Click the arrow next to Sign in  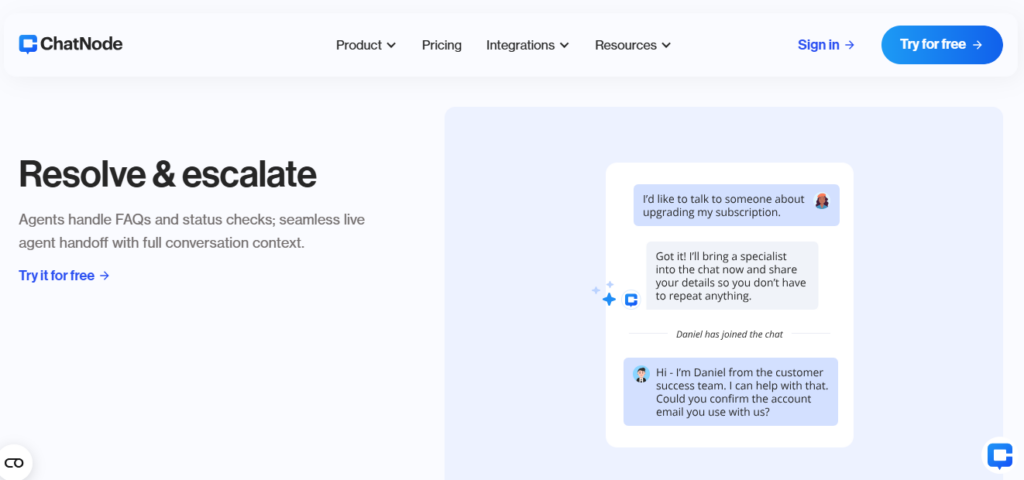coord(849,45)
